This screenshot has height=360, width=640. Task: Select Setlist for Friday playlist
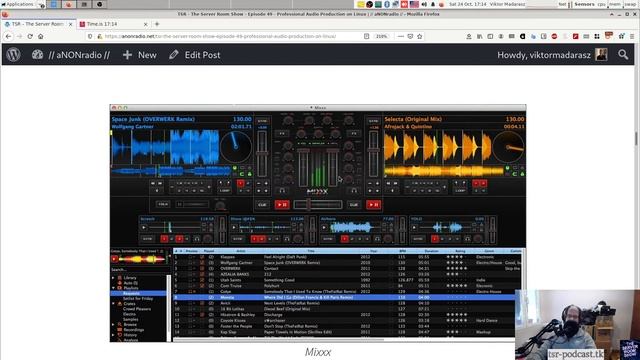[138, 298]
